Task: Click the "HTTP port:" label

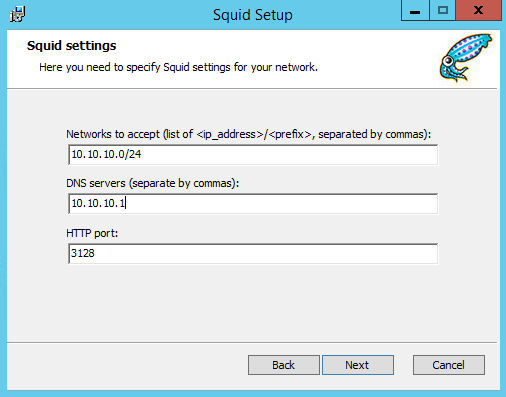Action: pyautogui.click(x=92, y=233)
